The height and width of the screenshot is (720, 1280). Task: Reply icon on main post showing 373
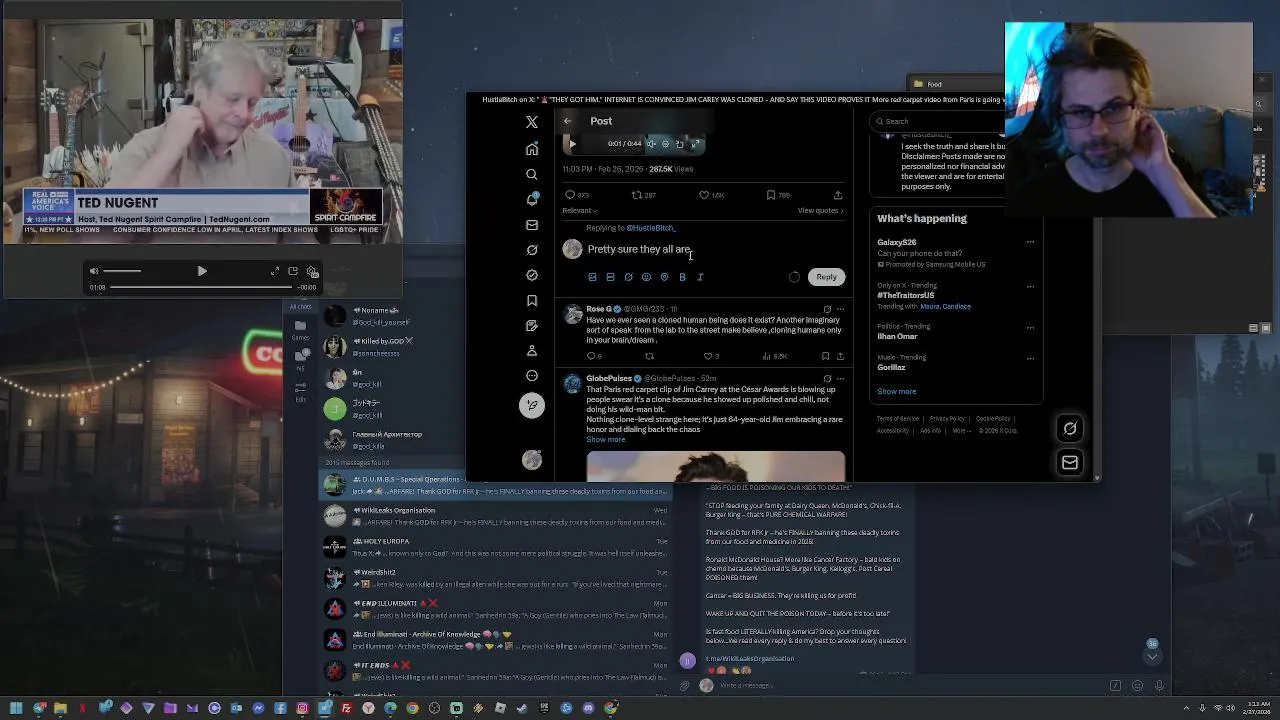click(x=570, y=195)
